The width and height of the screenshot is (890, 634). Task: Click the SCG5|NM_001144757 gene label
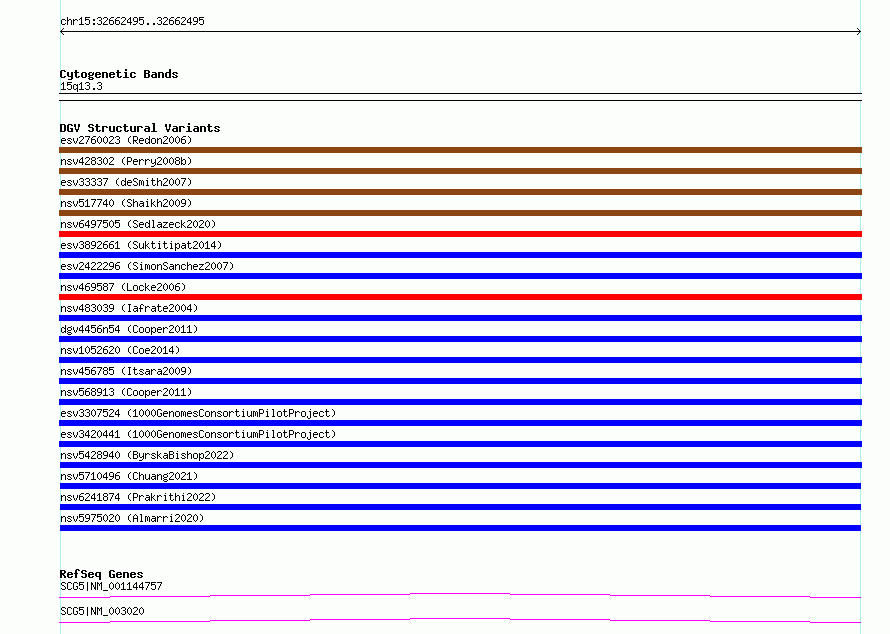click(x=111, y=586)
